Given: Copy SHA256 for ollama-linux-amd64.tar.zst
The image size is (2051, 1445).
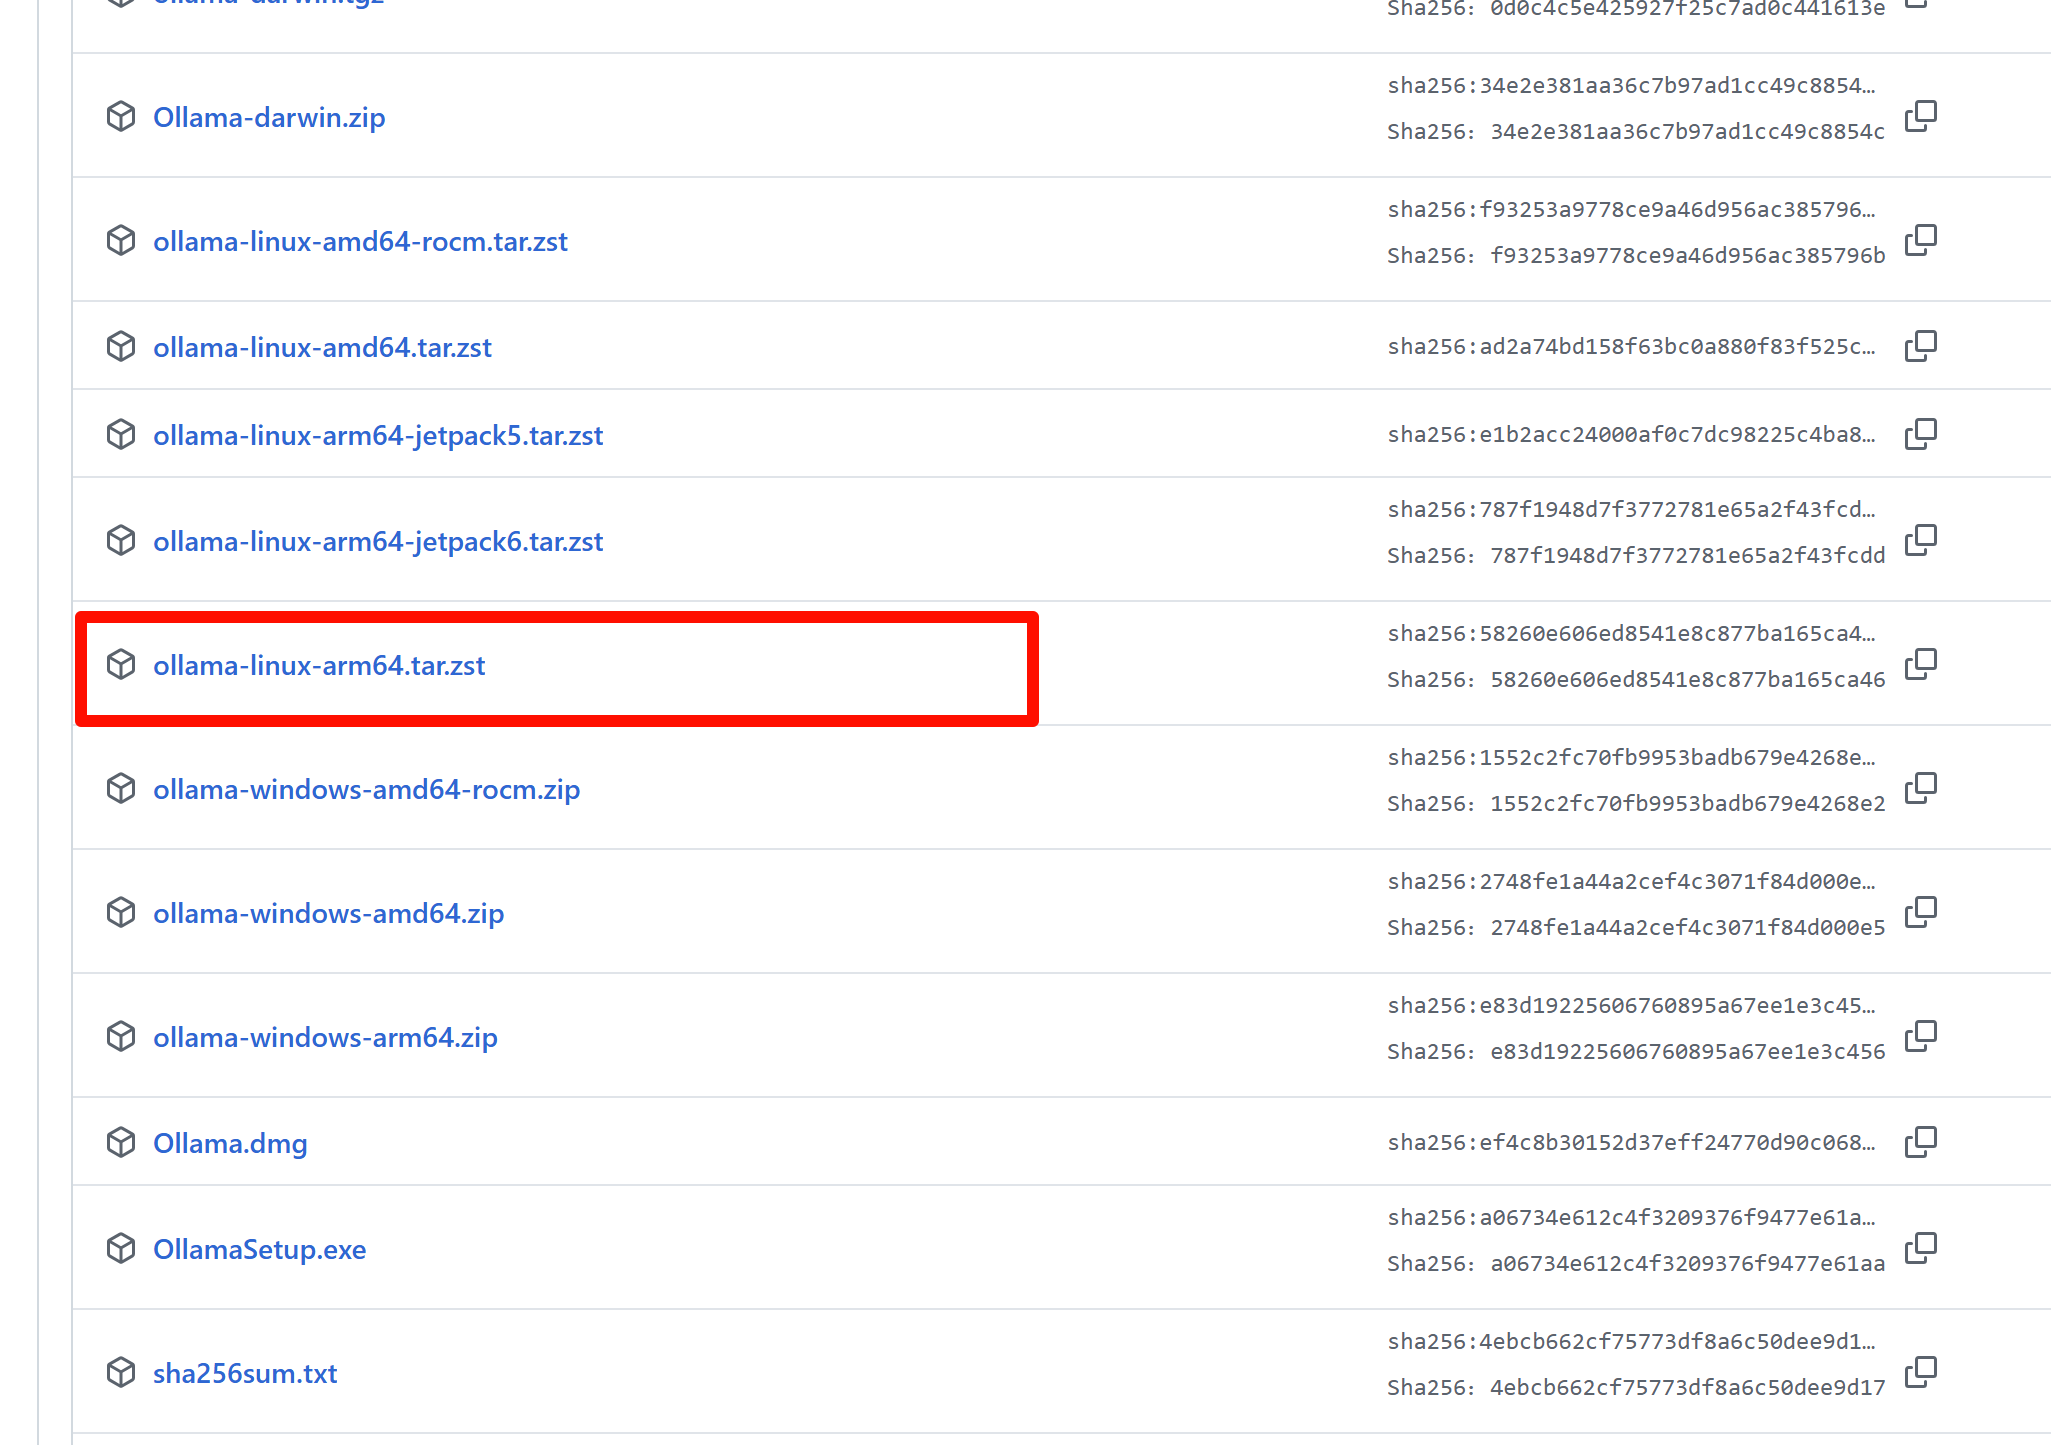Looking at the screenshot, I should tap(1920, 346).
